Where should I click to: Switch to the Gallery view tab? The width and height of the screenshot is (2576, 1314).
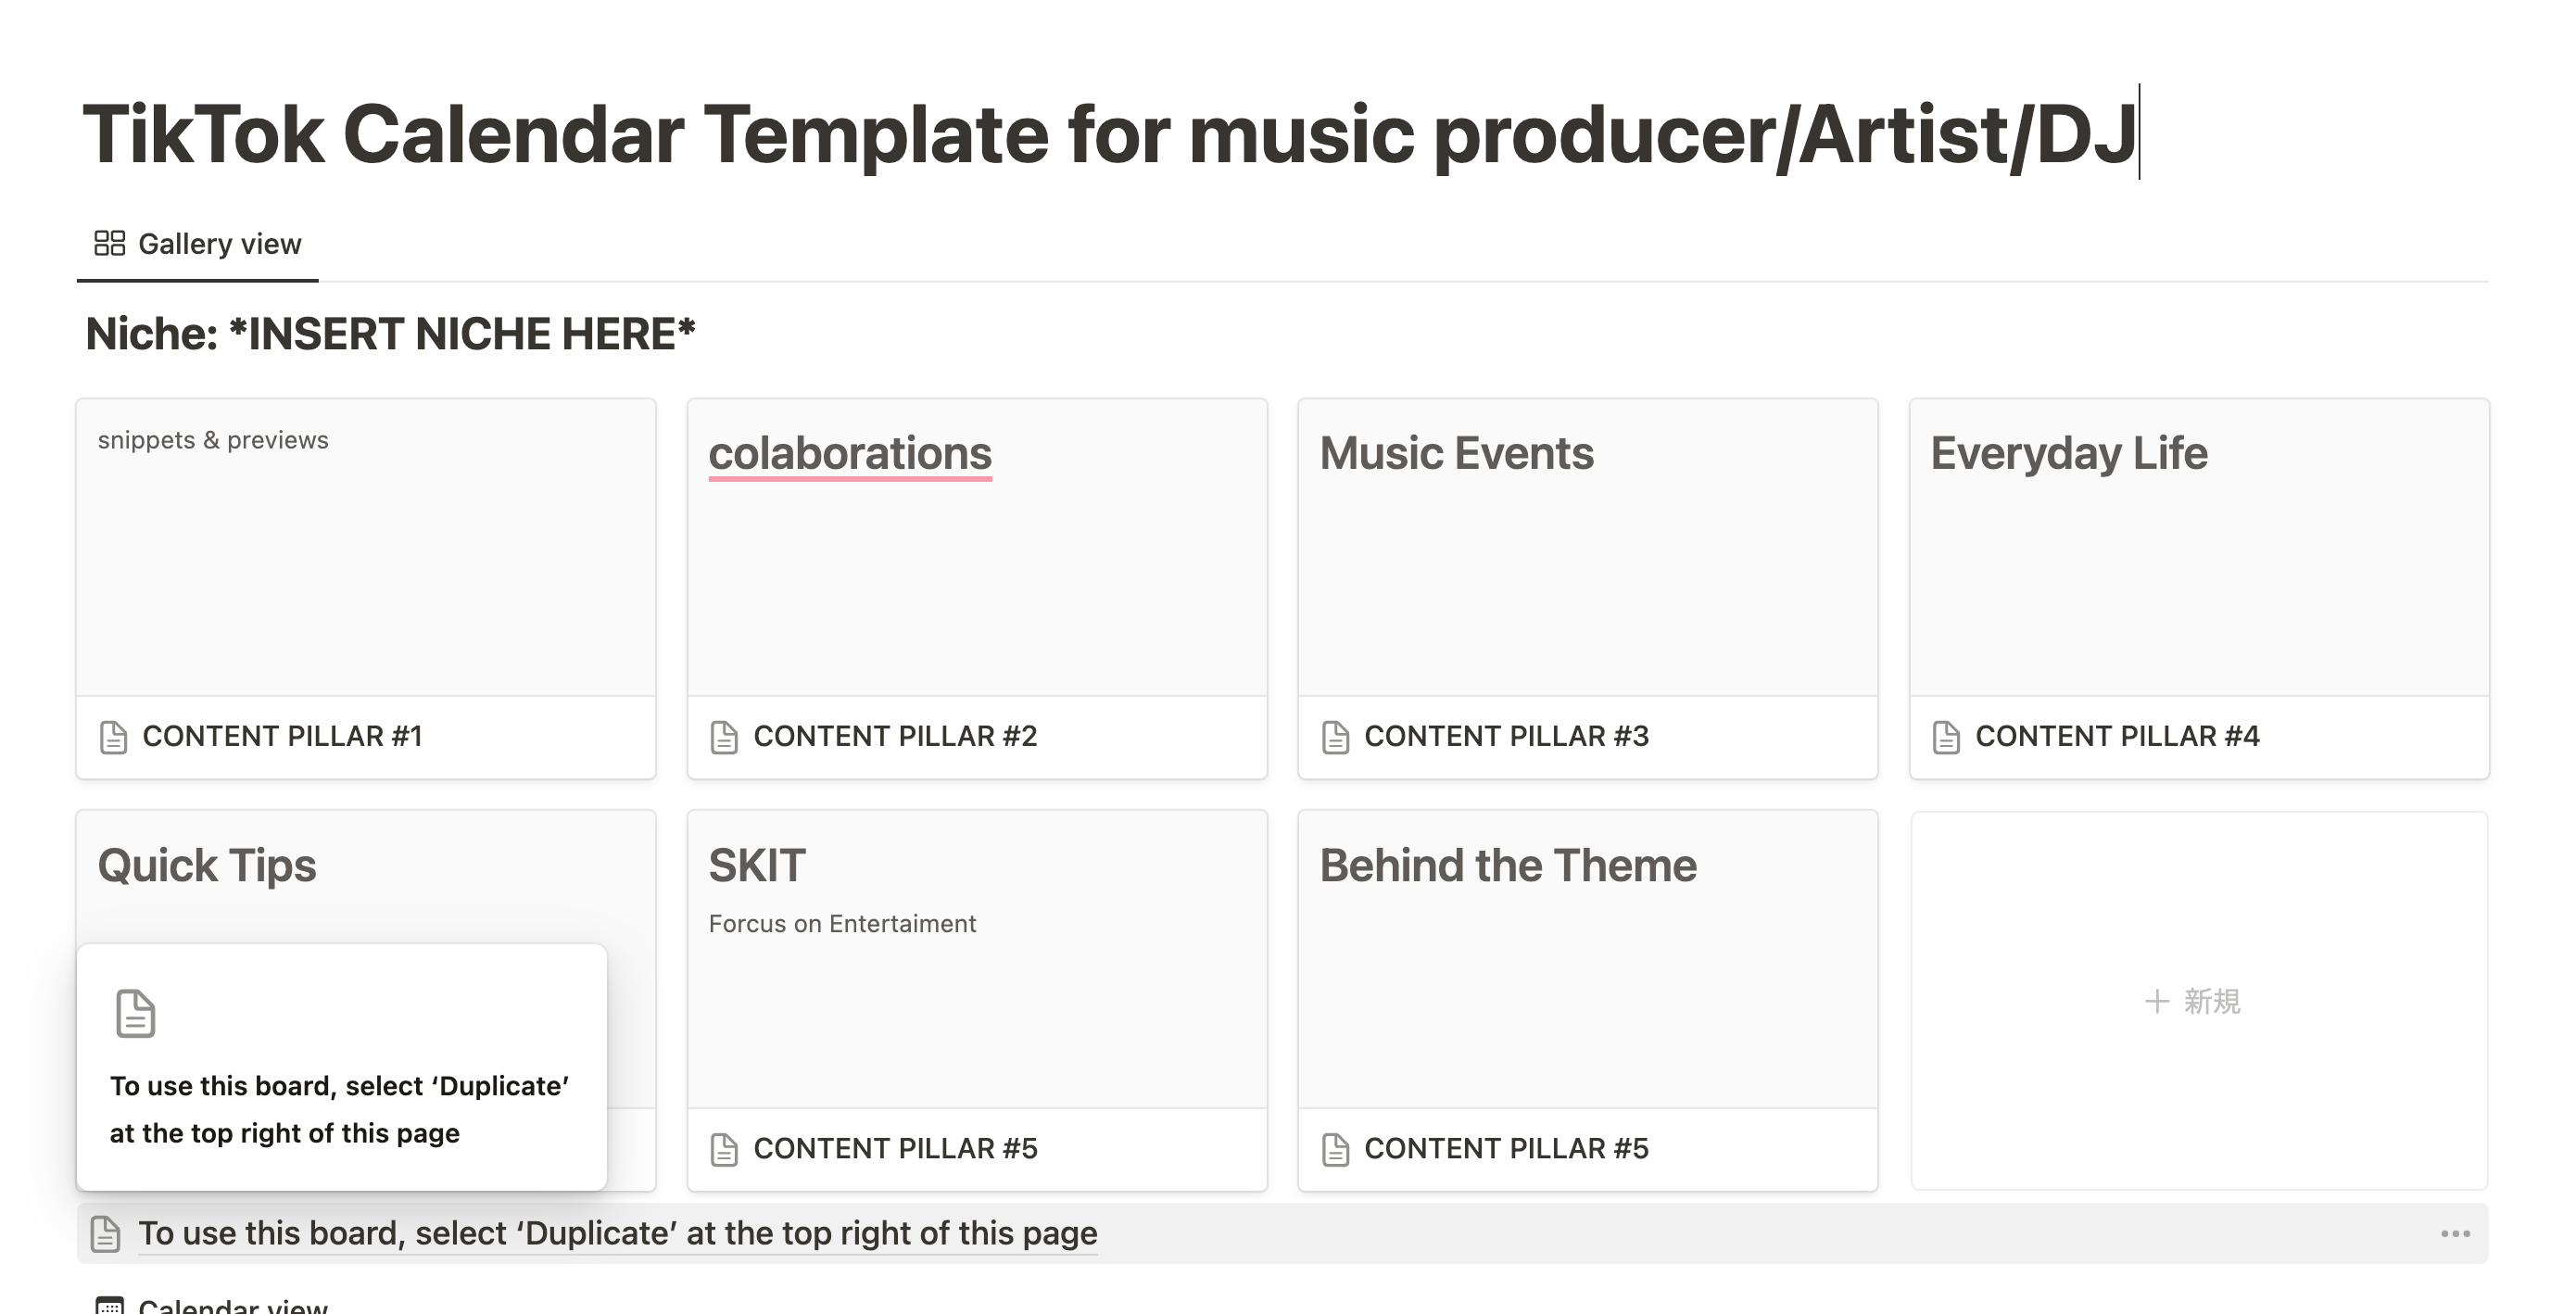tap(219, 244)
